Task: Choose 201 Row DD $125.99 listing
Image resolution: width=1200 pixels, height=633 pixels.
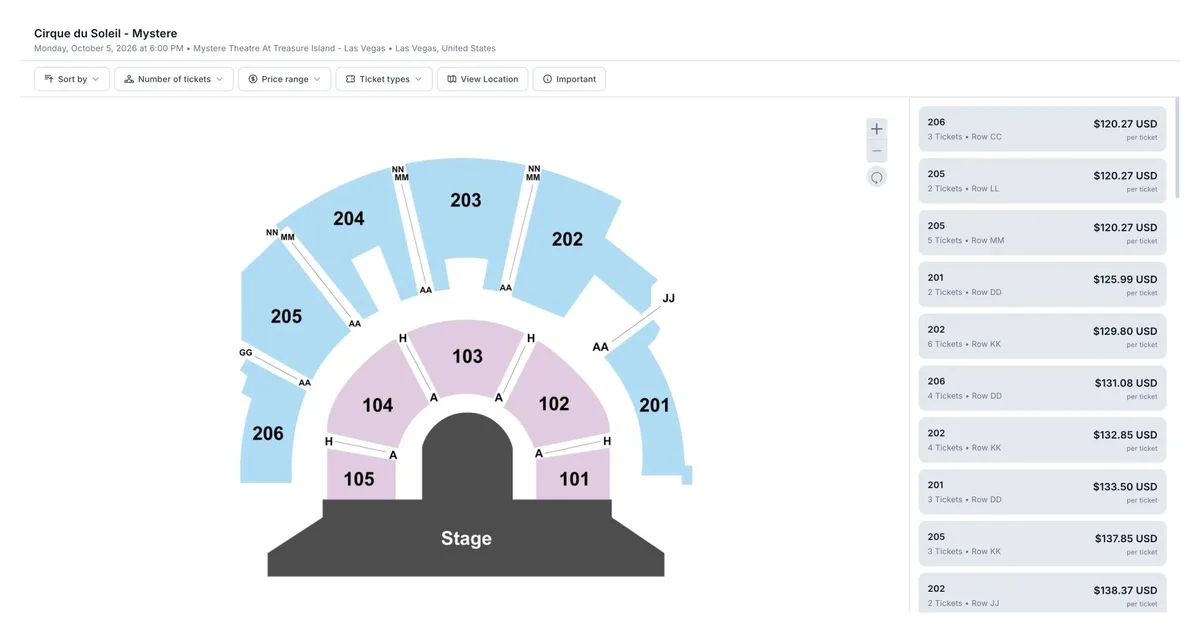Action: (1042, 284)
